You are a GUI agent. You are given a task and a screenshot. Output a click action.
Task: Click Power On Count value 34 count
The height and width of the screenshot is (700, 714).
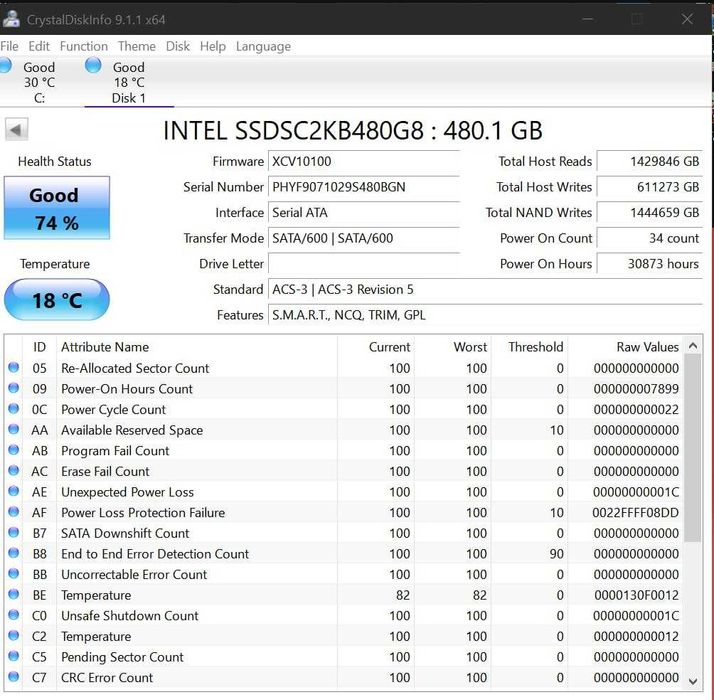[650, 238]
